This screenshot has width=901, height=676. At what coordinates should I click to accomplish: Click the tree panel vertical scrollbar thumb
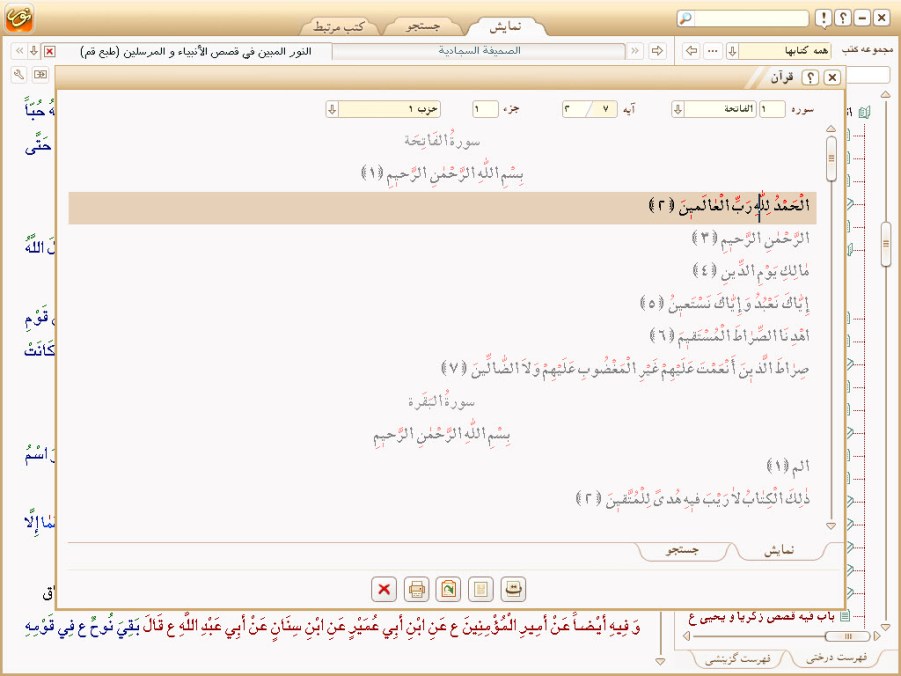pos(885,244)
